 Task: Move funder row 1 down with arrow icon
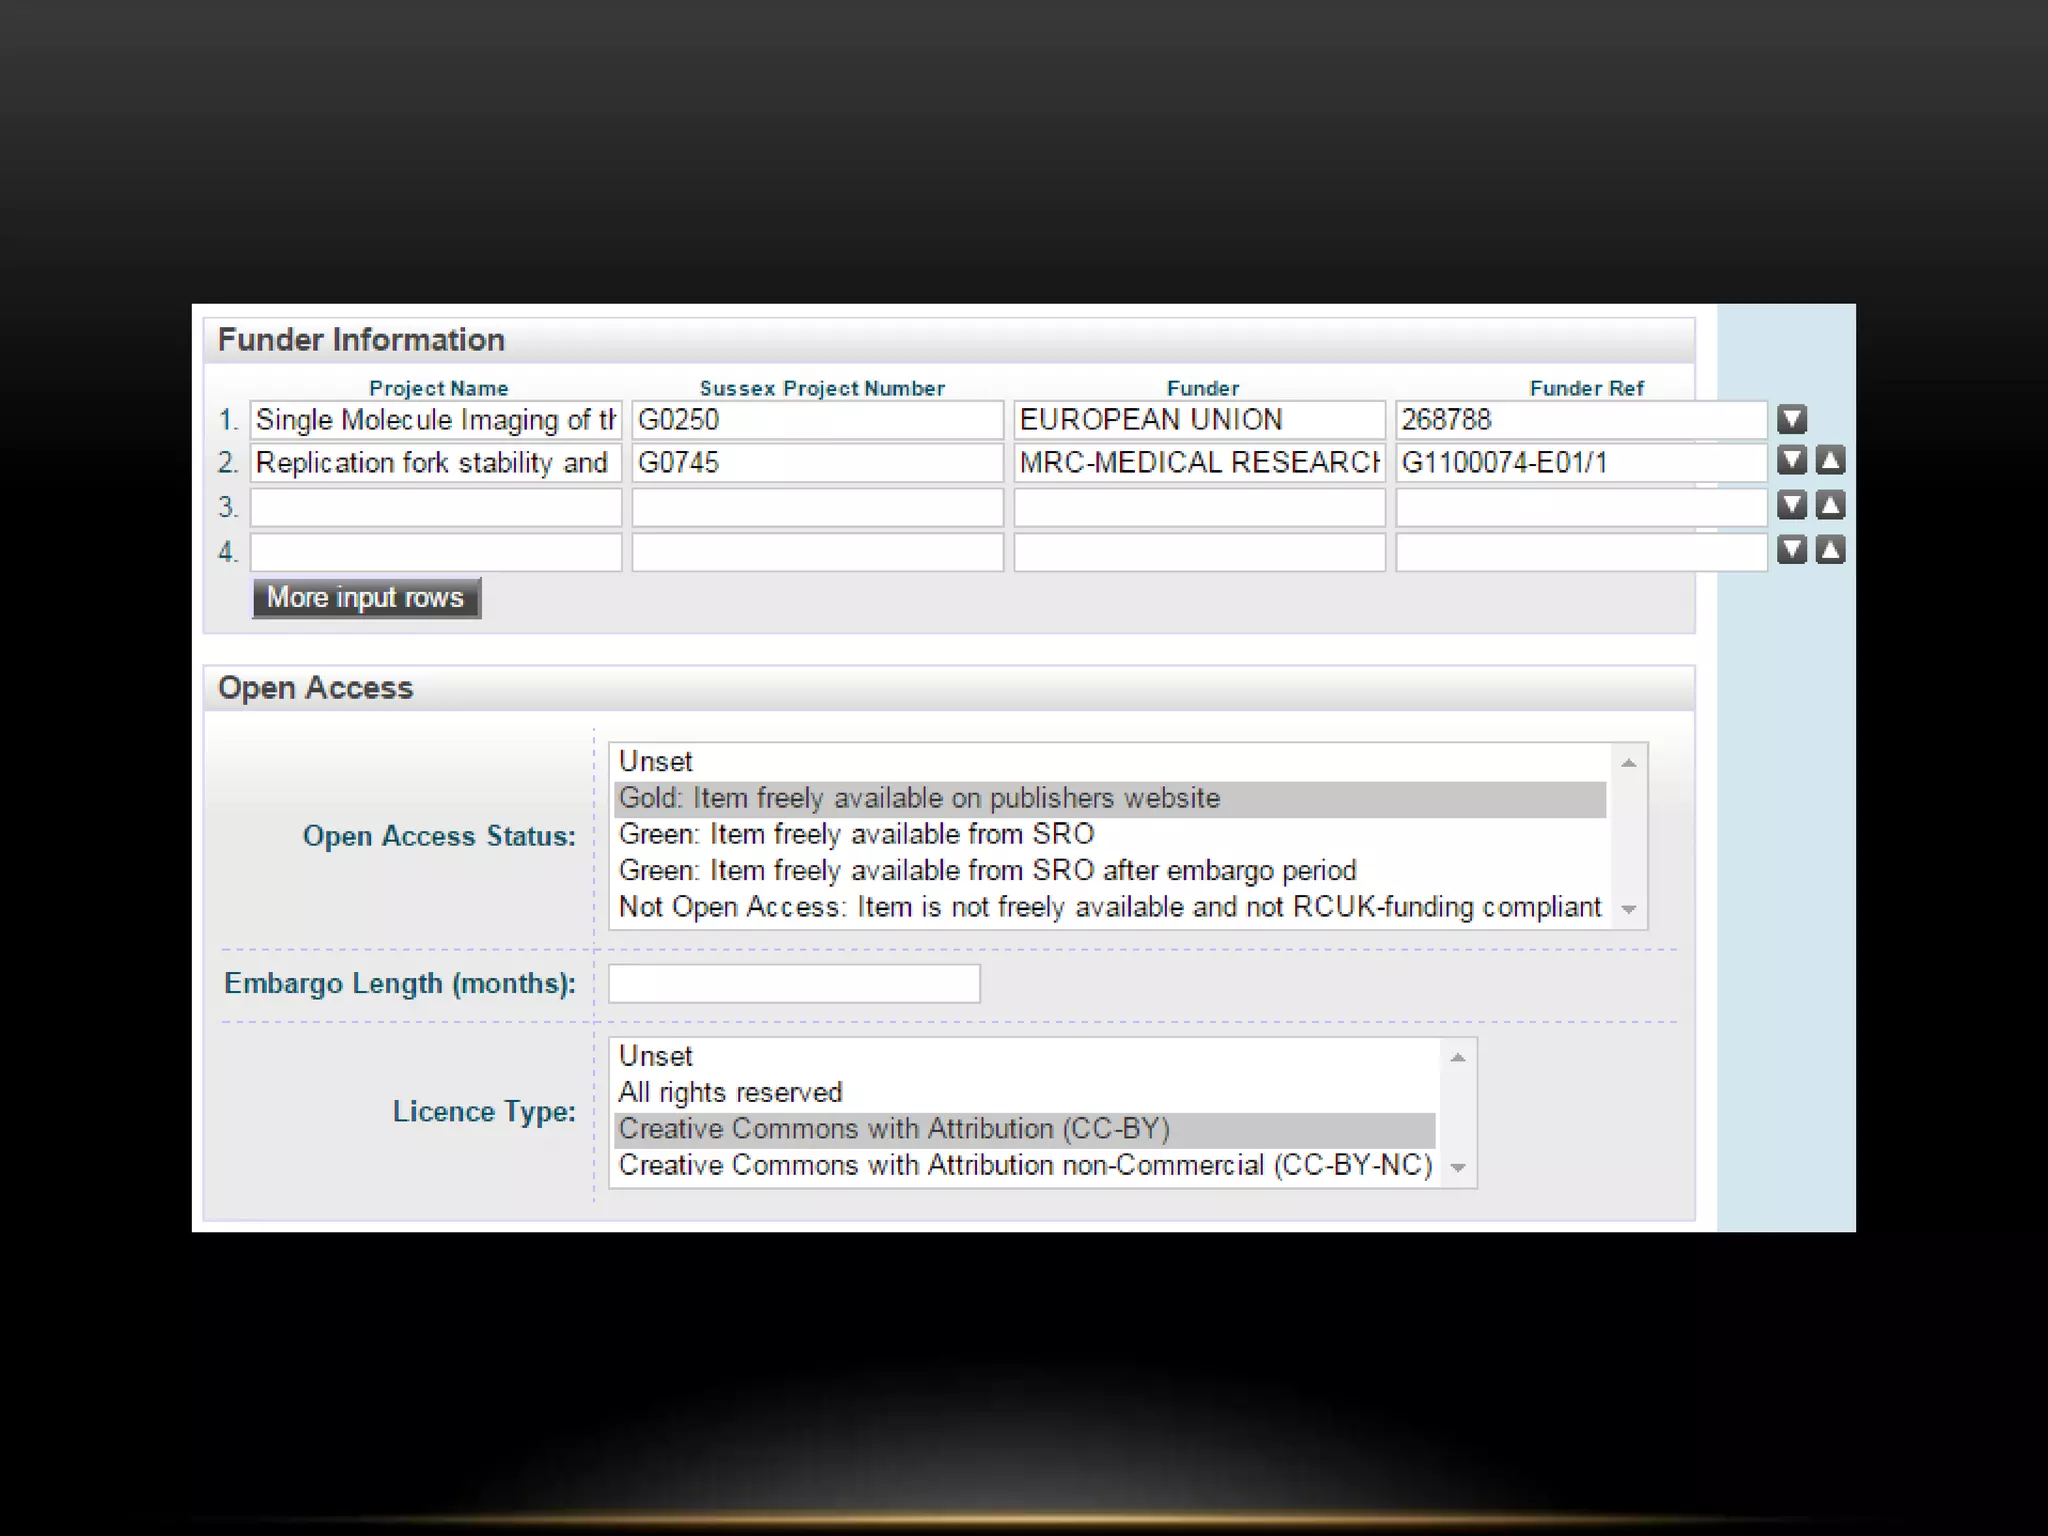(1791, 419)
